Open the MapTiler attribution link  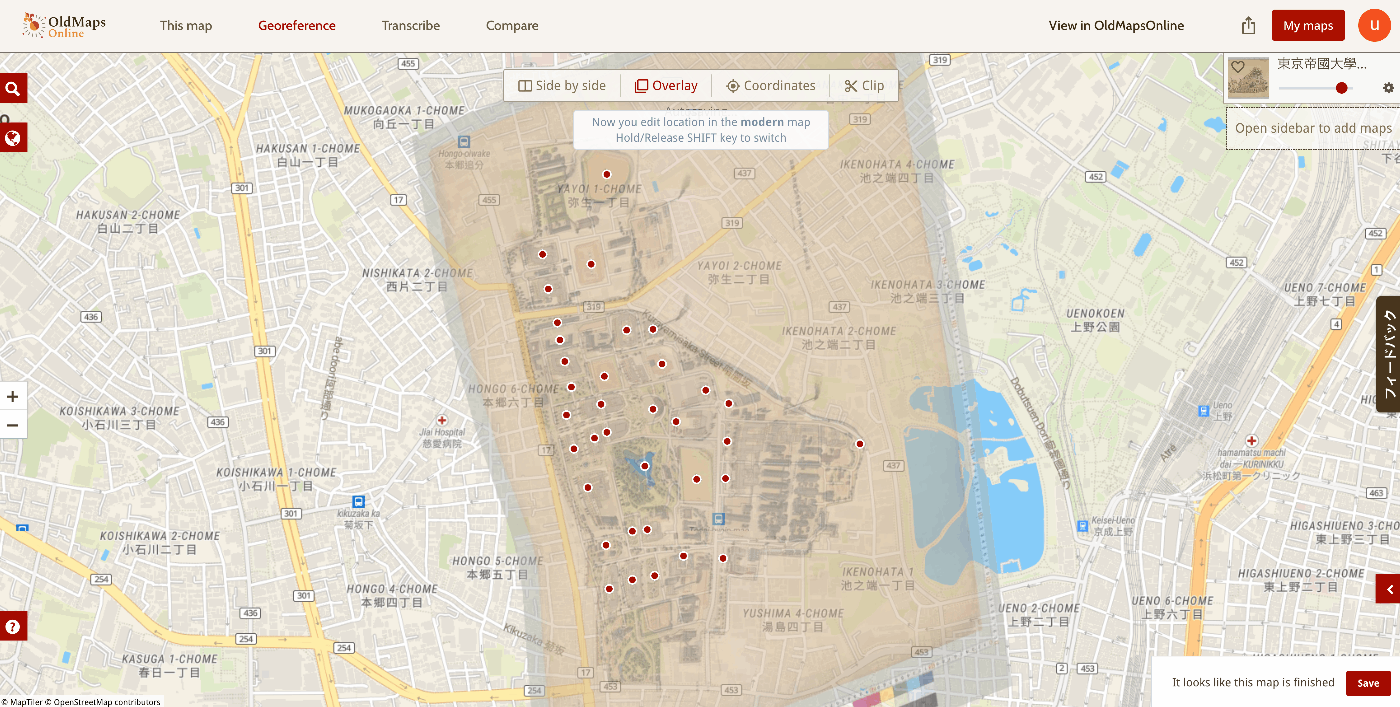[23, 702]
